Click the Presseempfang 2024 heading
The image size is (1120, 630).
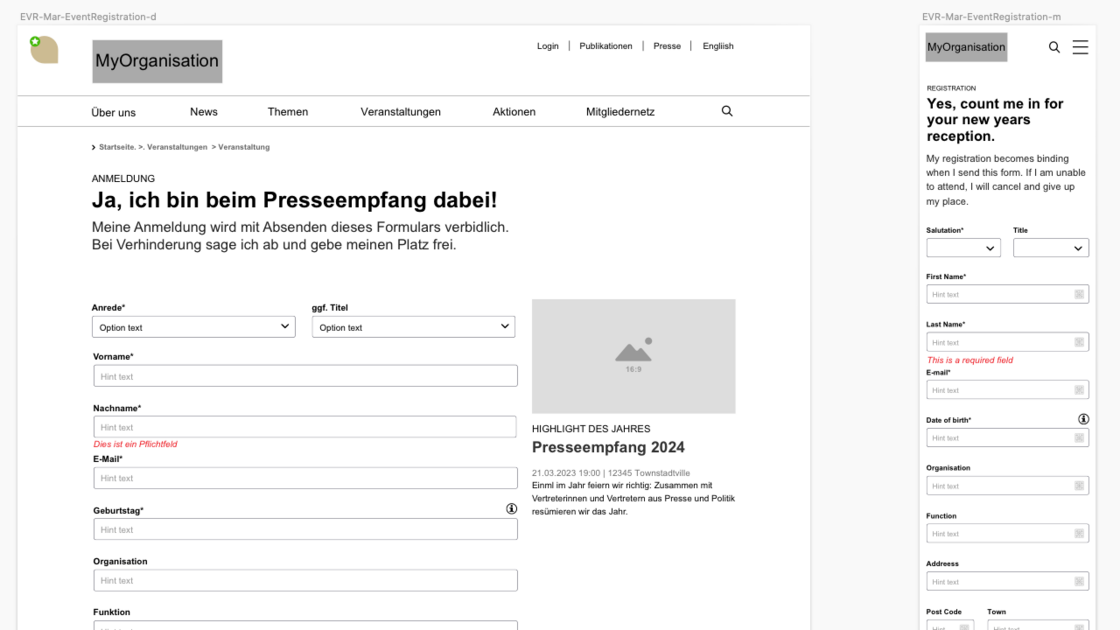click(608, 447)
